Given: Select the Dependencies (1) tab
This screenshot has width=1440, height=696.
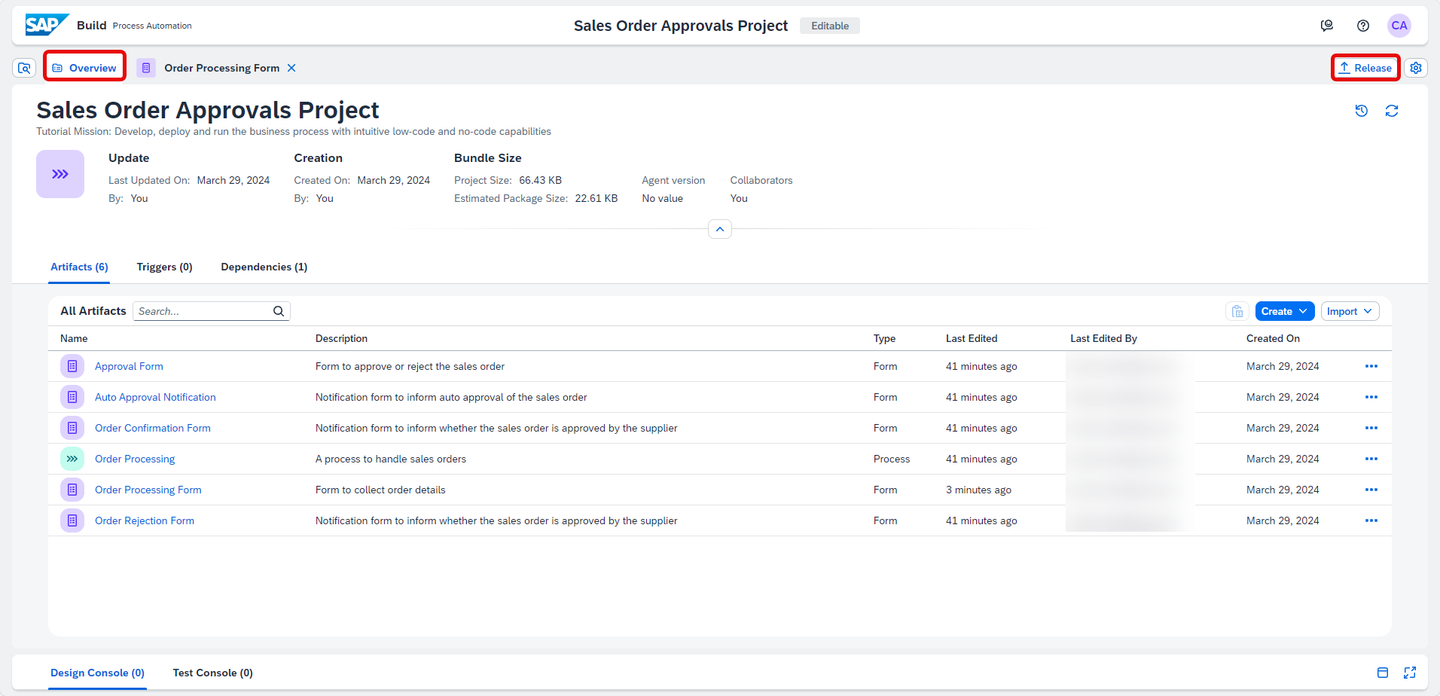Looking at the screenshot, I should pos(264,267).
